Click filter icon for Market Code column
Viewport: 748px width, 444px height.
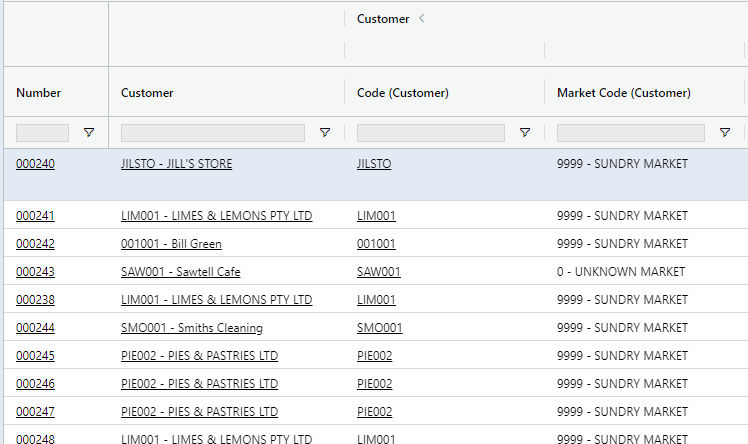(x=724, y=133)
